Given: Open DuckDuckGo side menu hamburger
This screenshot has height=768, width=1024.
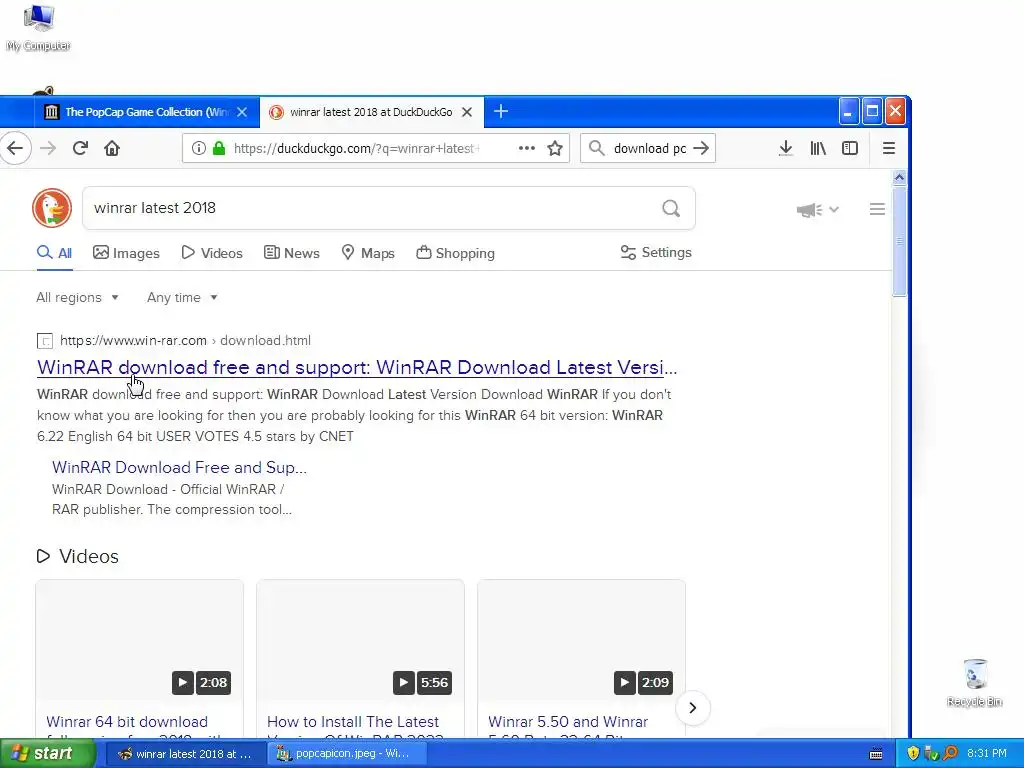Looking at the screenshot, I should click(x=877, y=209).
